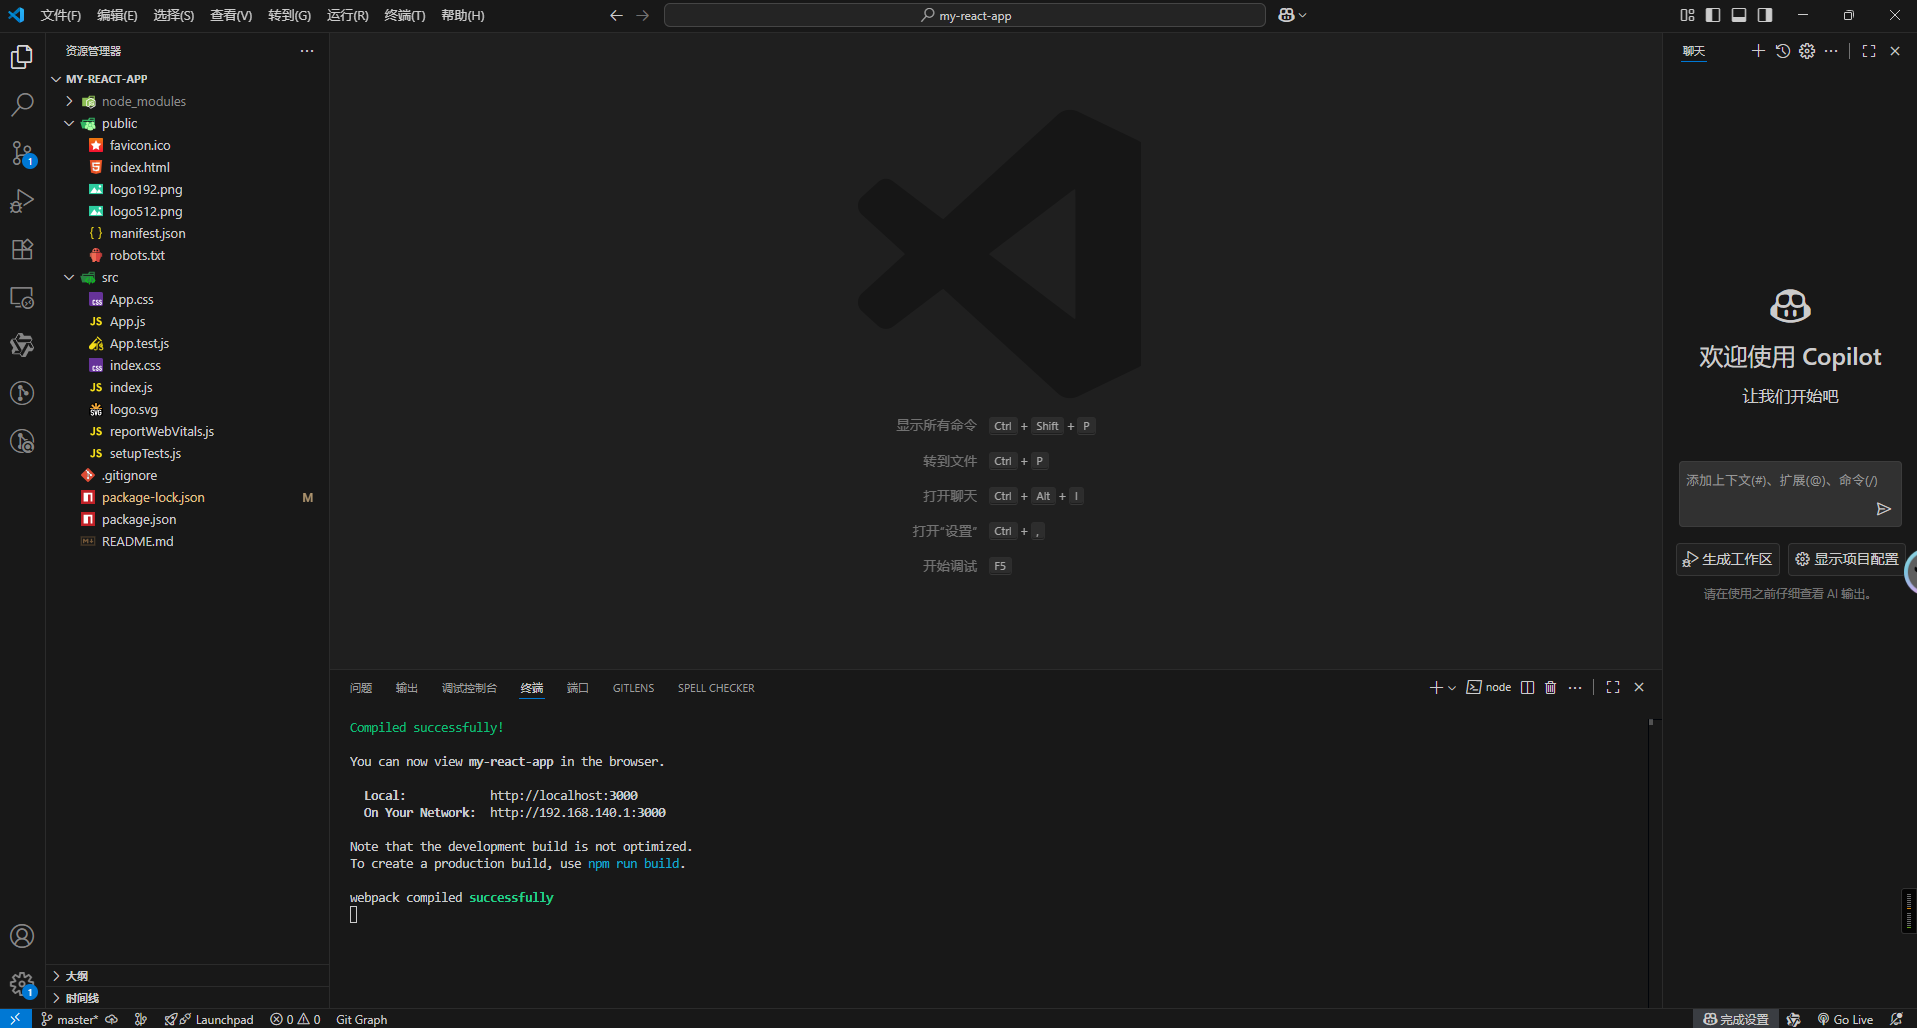The image size is (1917, 1028).
Task: Click Go Live in the status bar
Action: coord(1845,1019)
